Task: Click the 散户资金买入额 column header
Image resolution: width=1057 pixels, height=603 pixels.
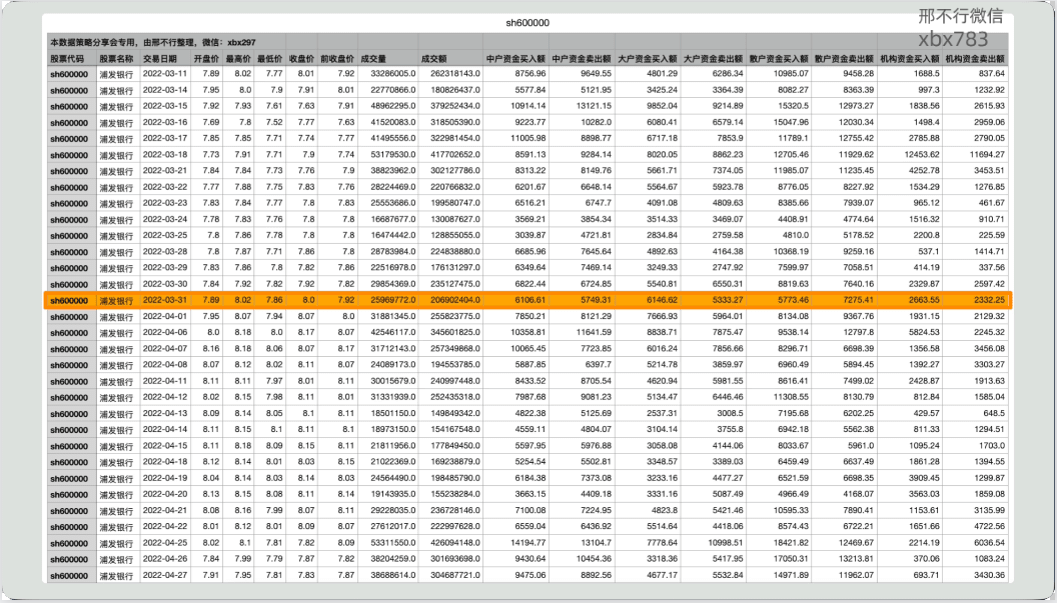Action: 779,59
